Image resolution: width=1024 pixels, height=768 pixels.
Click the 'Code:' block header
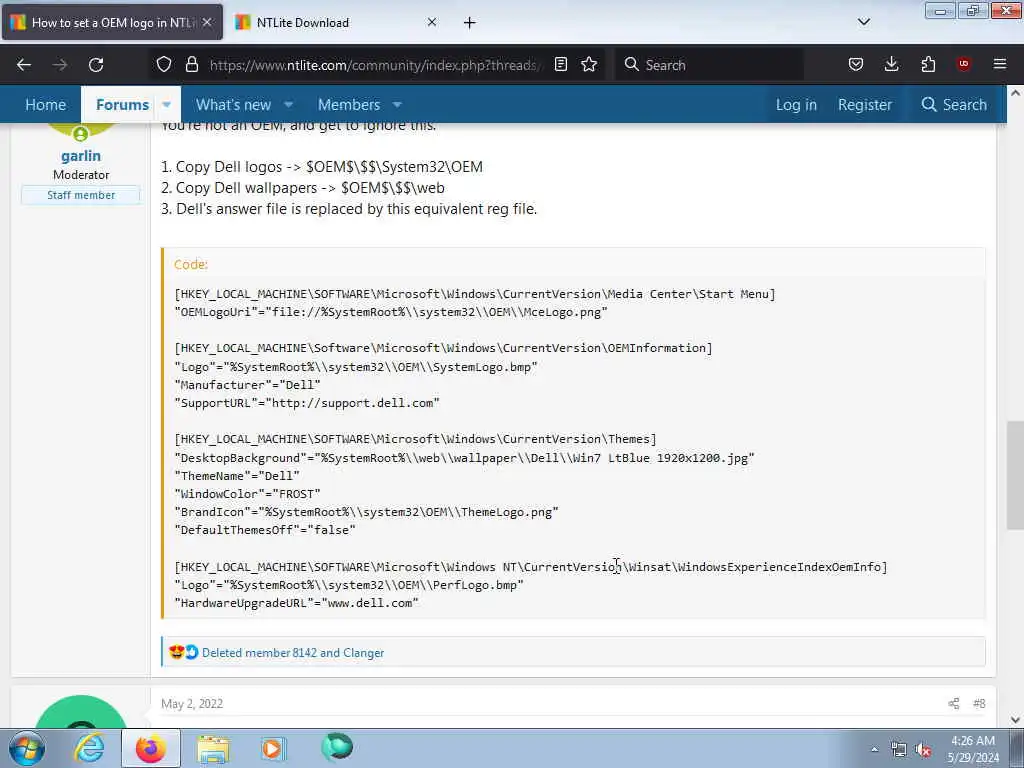tap(191, 264)
